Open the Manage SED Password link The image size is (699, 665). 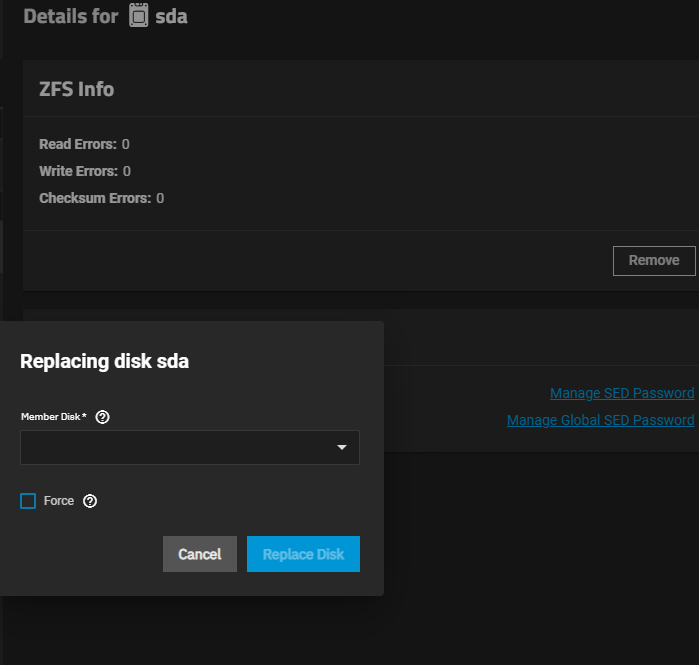[x=622, y=393]
